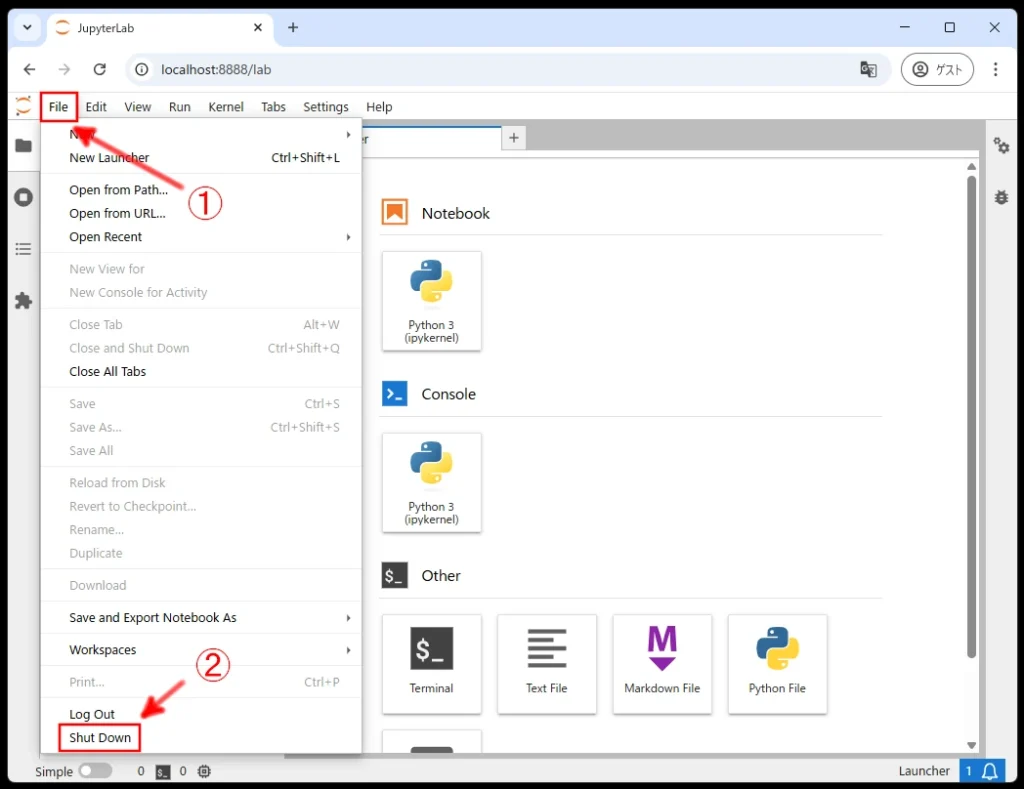Open the Kernel menu

point(226,107)
